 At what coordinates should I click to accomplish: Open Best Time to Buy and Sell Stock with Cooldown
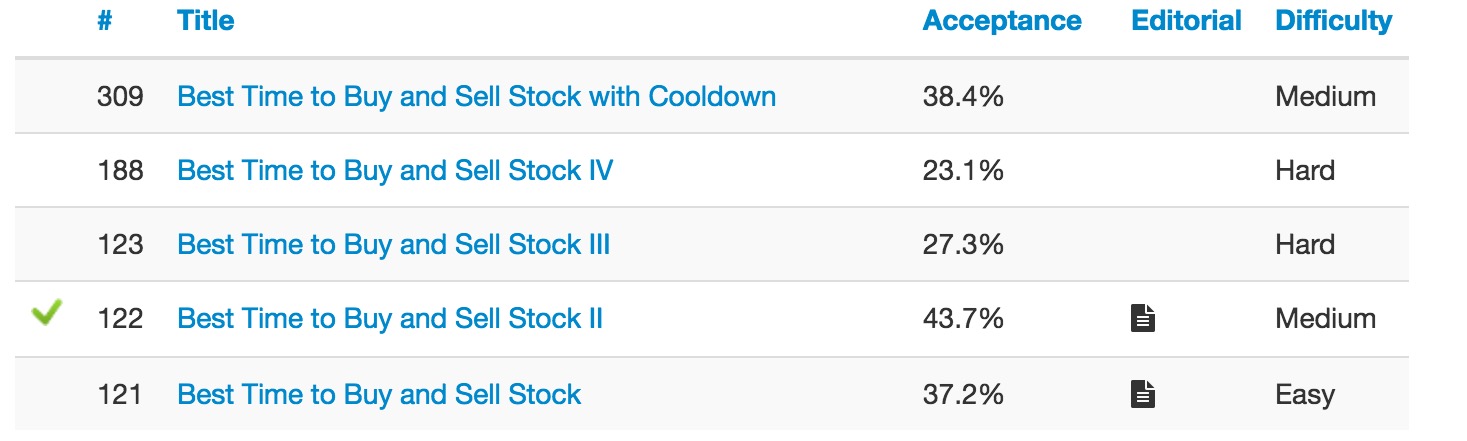[476, 97]
